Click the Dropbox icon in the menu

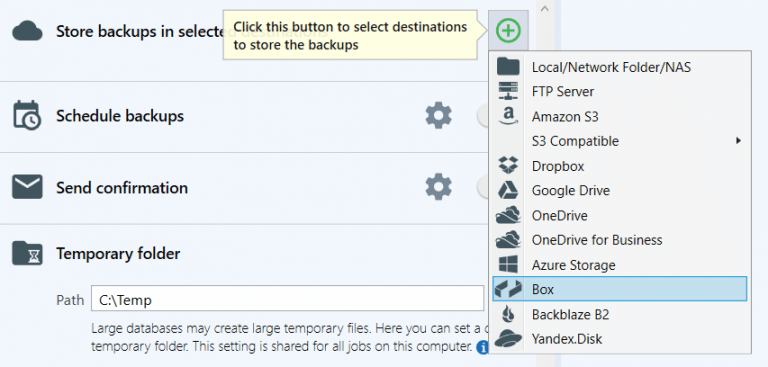point(508,166)
